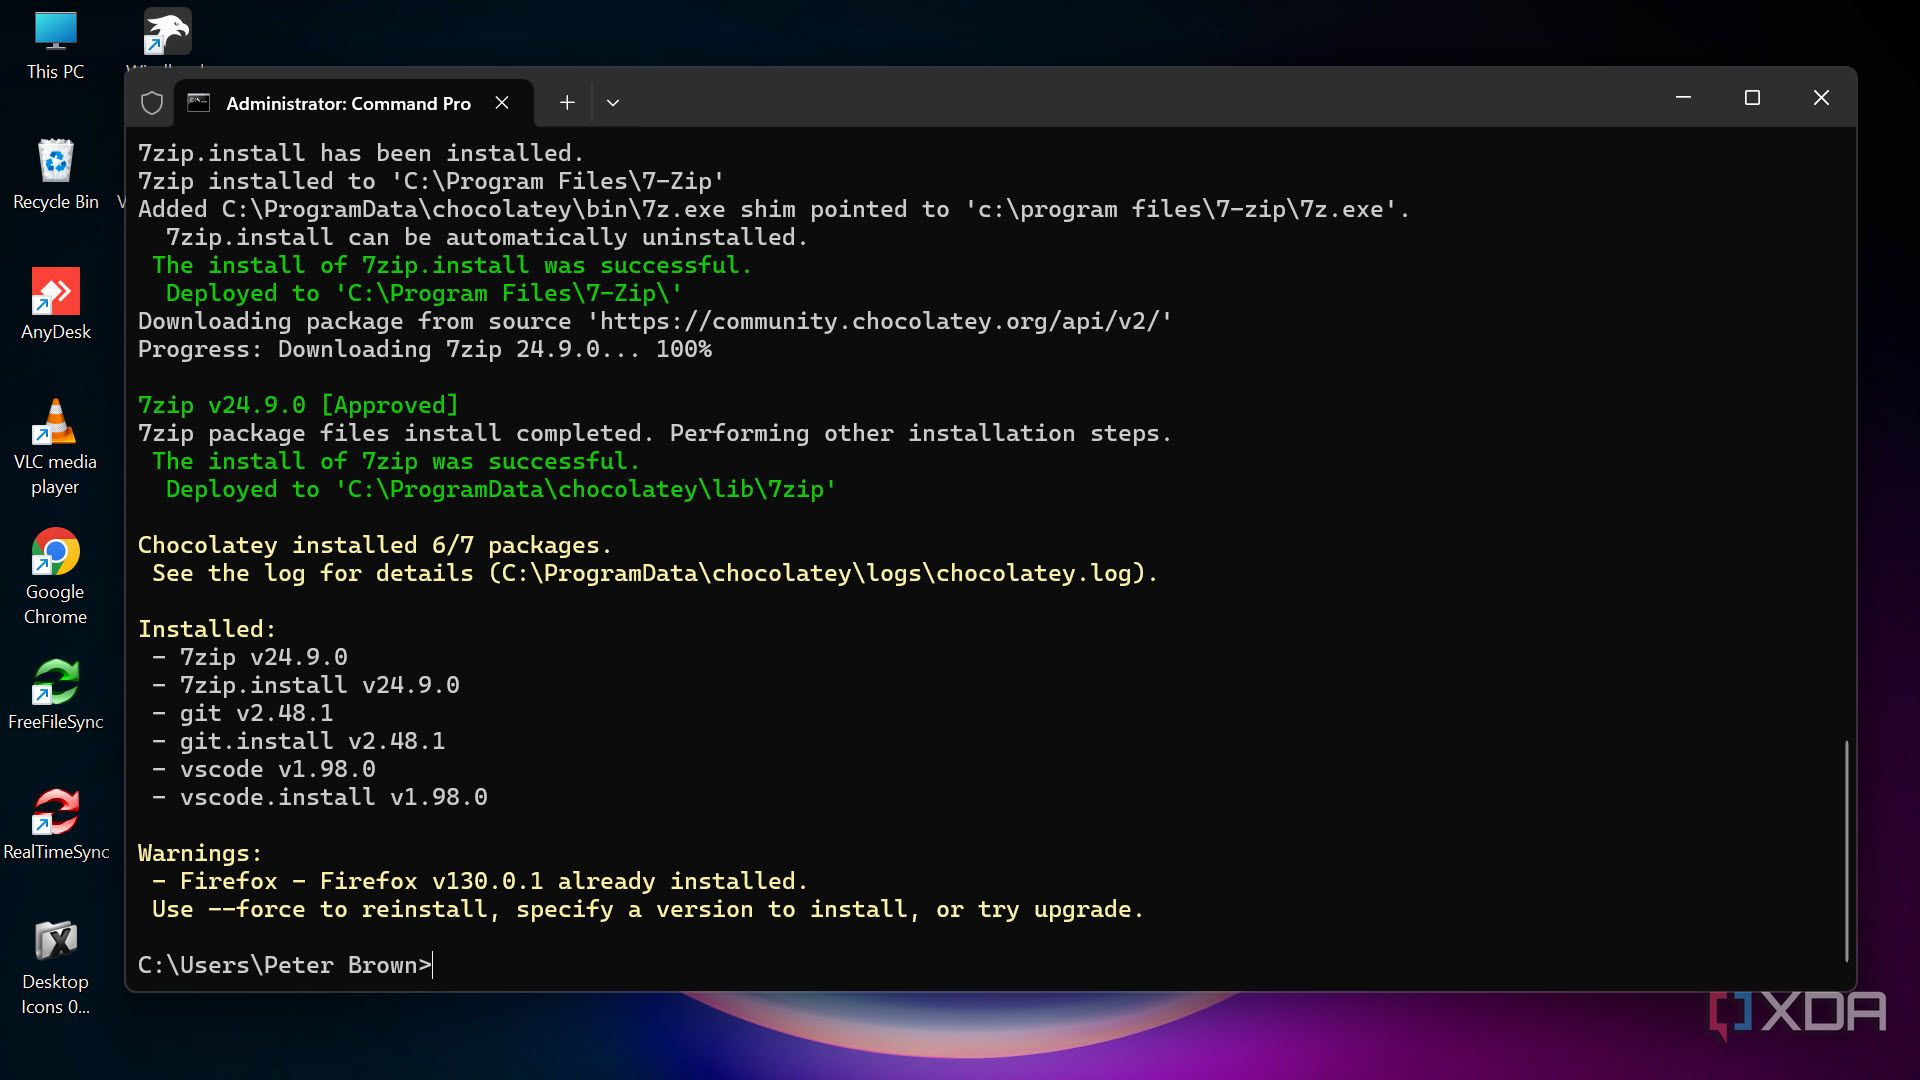
Task: Open a new terminal tab with plus
Action: 567,103
